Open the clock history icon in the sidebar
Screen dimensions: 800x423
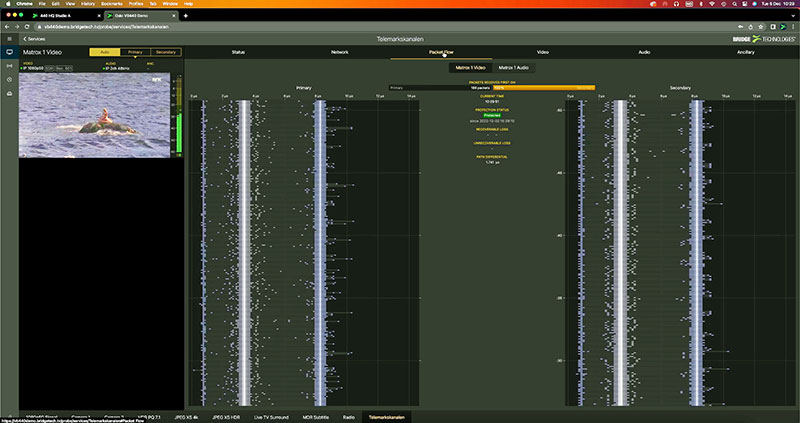(x=9, y=80)
